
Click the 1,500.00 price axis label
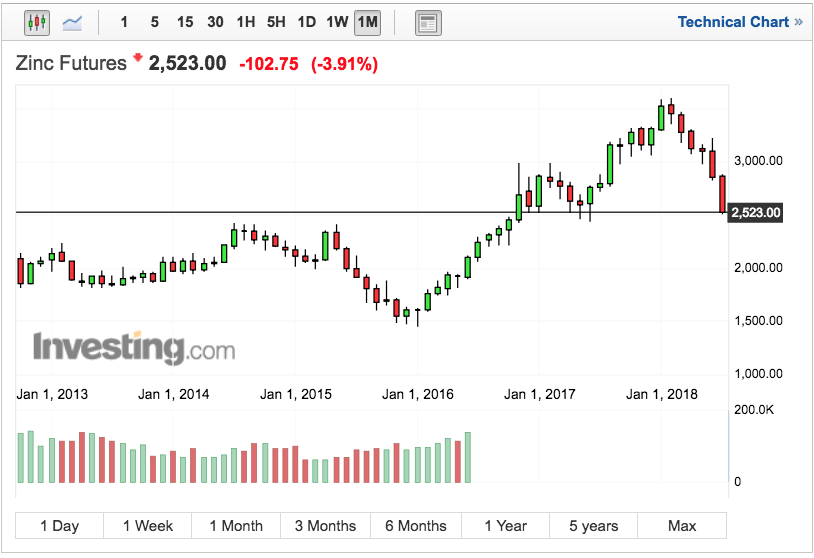pos(758,320)
